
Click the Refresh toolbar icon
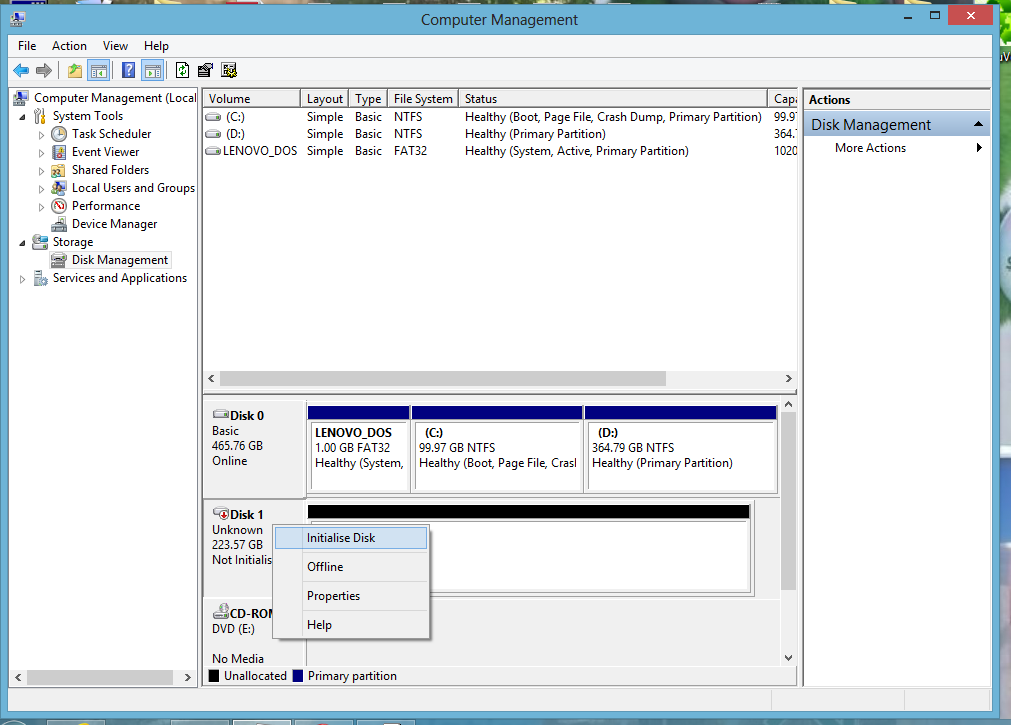tap(182, 70)
